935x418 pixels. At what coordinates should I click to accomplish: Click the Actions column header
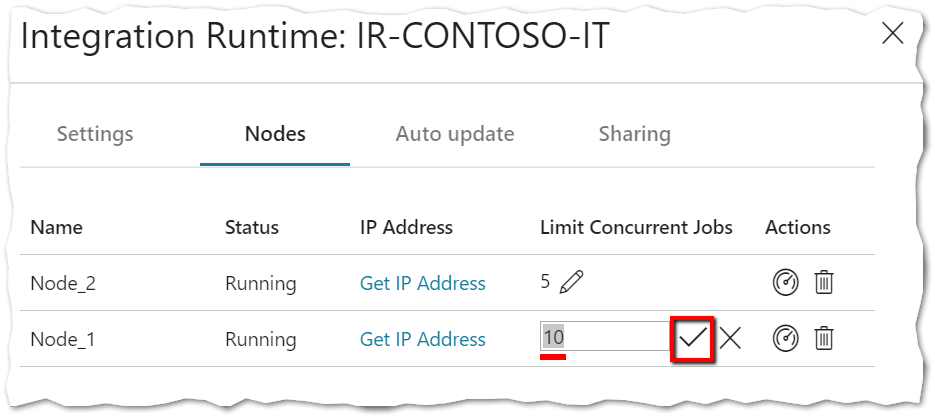click(x=798, y=227)
